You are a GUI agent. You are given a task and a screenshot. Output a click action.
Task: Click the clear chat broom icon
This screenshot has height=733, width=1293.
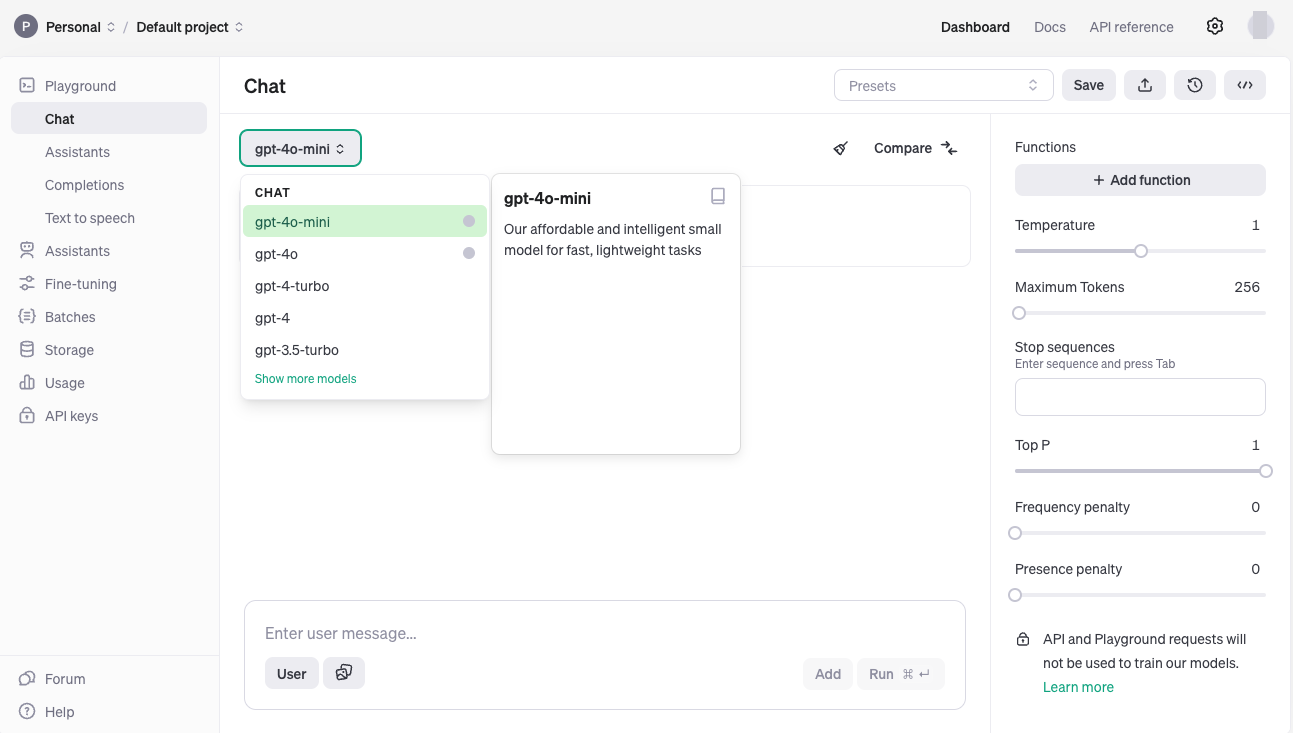[841, 148]
